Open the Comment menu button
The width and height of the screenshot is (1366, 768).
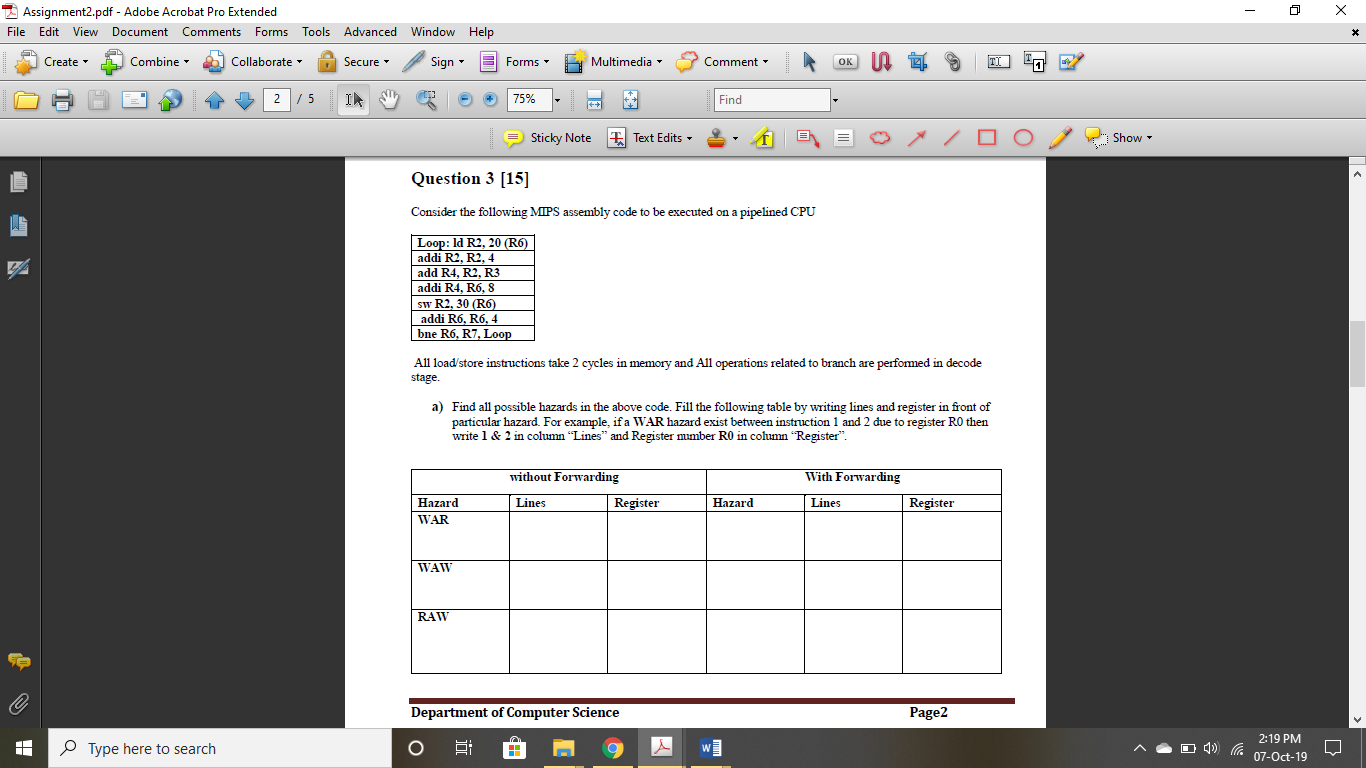pyautogui.click(x=723, y=61)
